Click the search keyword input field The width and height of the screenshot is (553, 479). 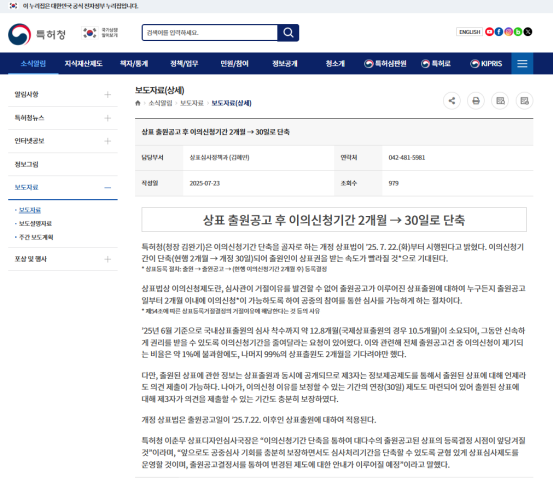(210, 33)
